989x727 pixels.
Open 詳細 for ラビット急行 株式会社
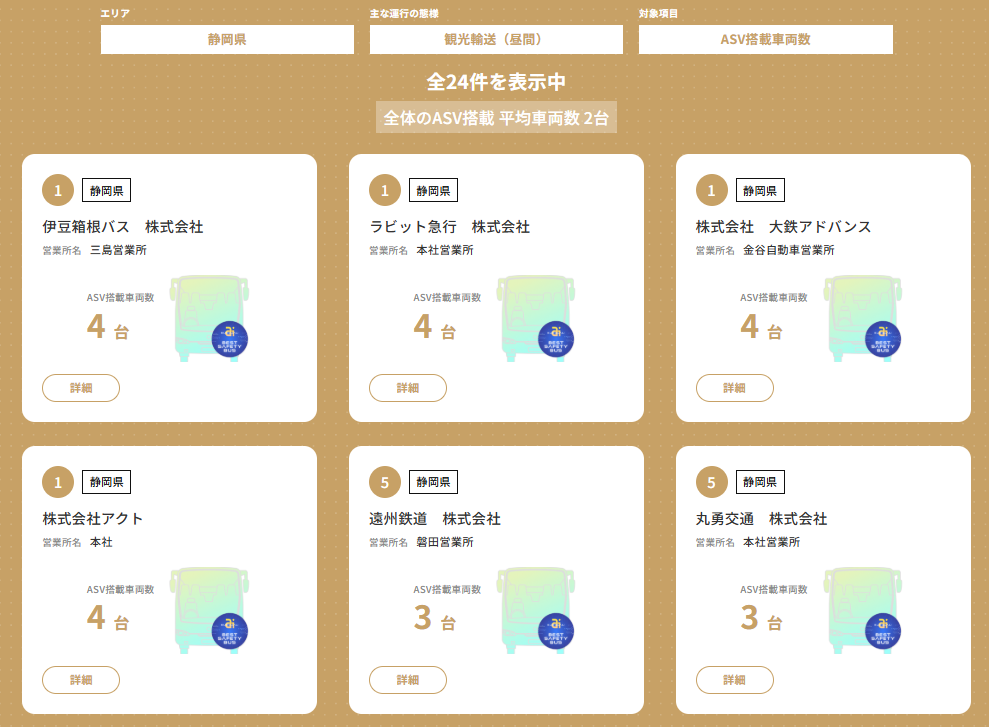click(x=408, y=388)
